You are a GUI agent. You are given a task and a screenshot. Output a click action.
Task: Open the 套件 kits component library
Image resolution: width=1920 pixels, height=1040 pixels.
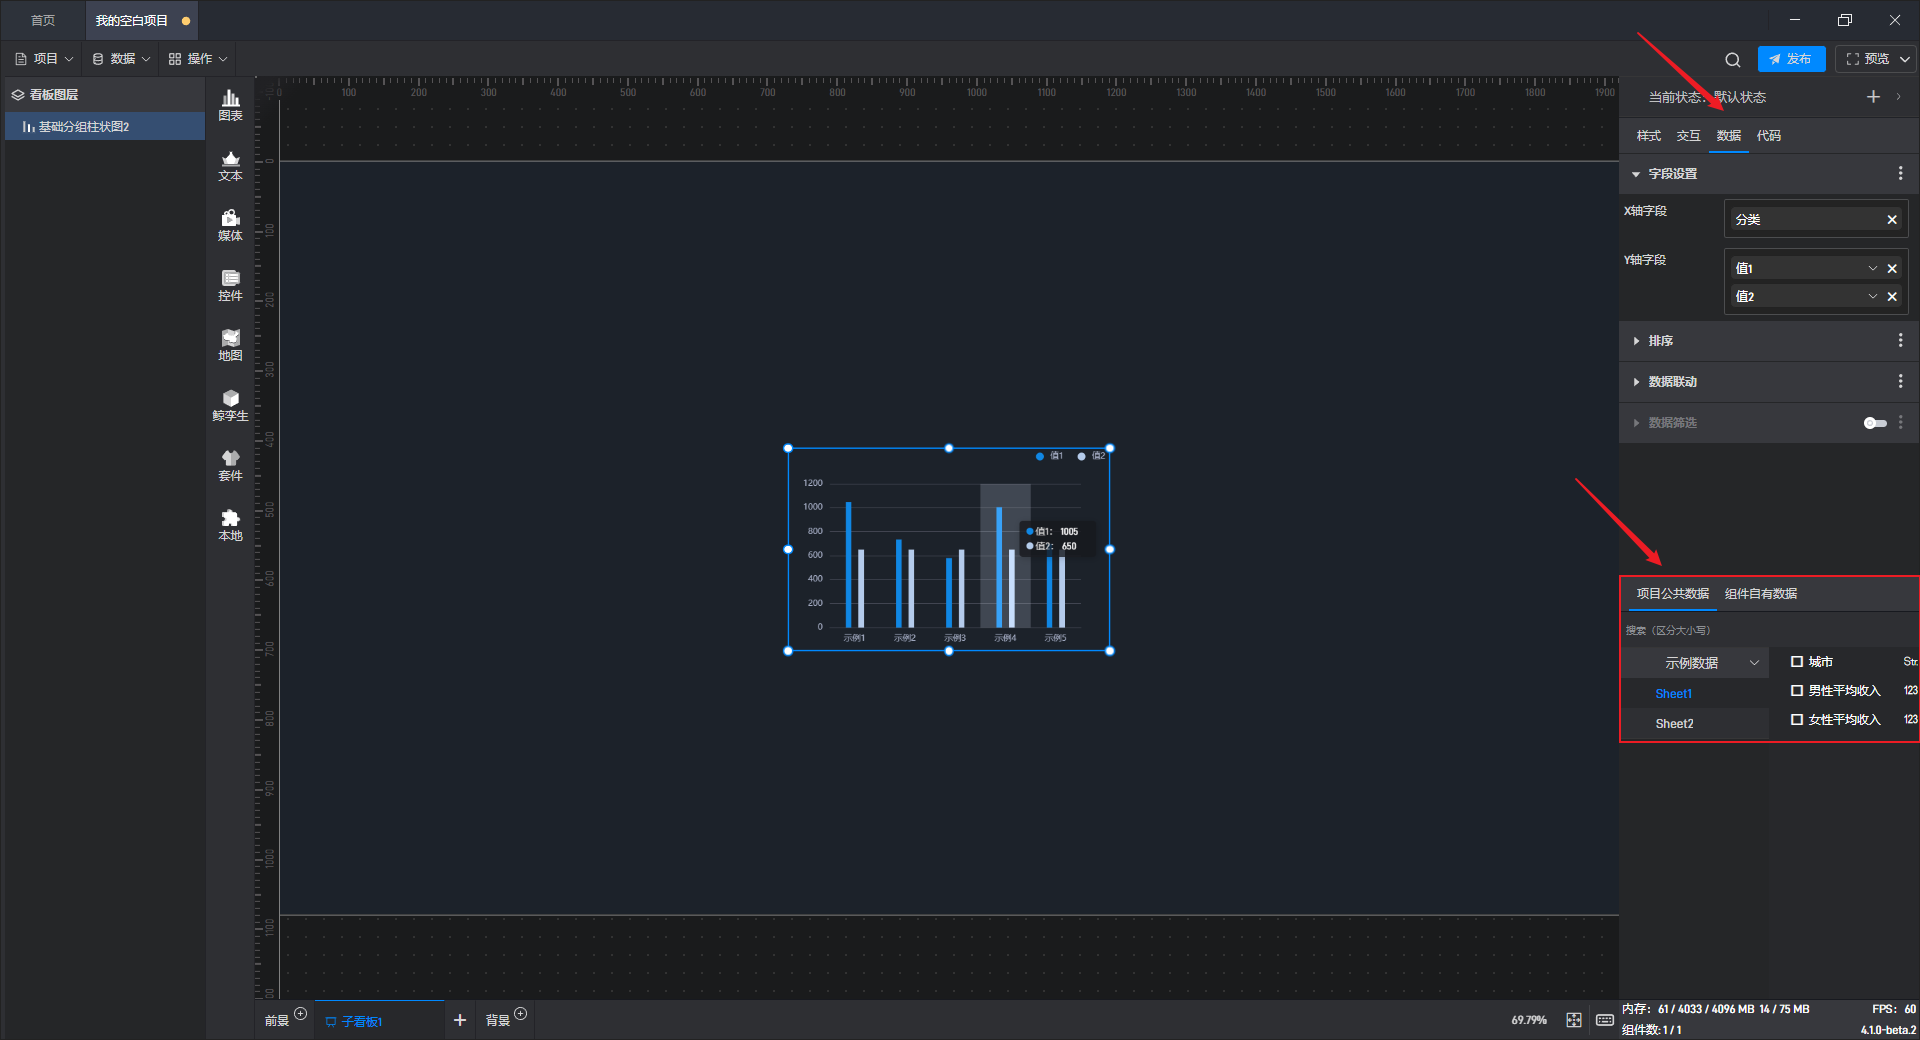(230, 465)
